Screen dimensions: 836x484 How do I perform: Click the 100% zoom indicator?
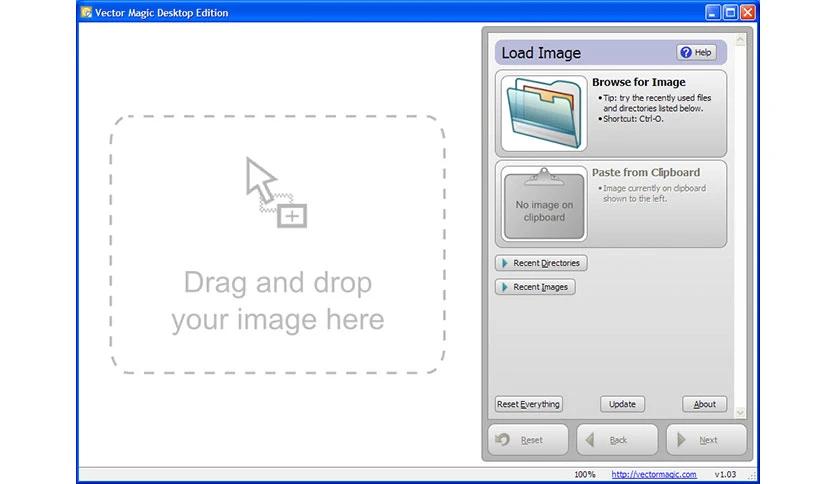[x=584, y=474]
